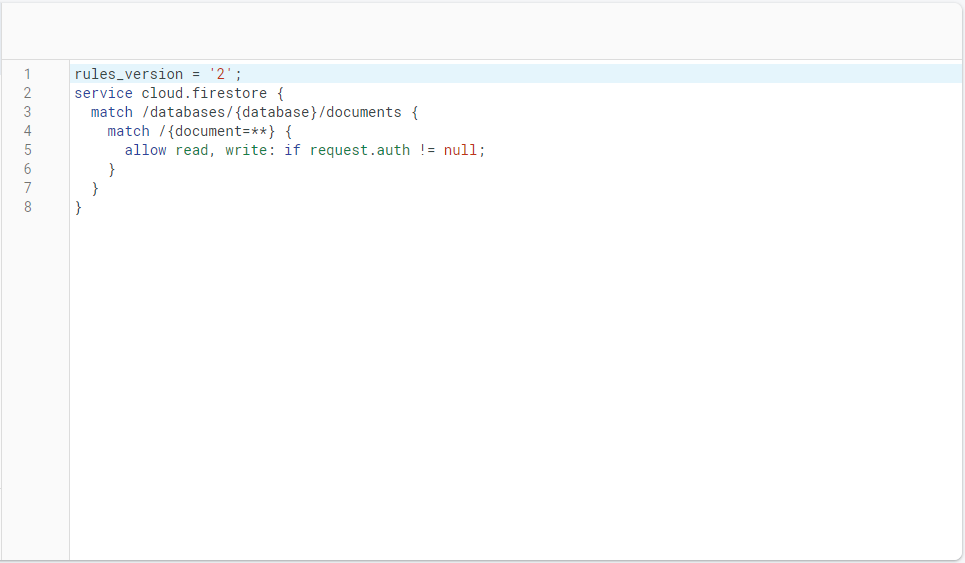Click the 'write:' permission text
965x563 pixels.
250,151
